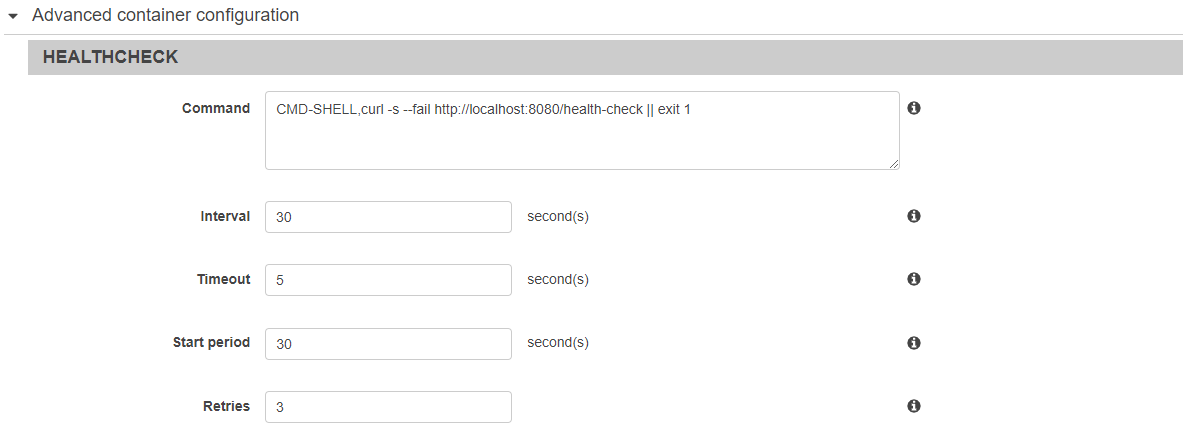Click the Start period field label
Screen dimensions: 1194x438
(x=212, y=343)
